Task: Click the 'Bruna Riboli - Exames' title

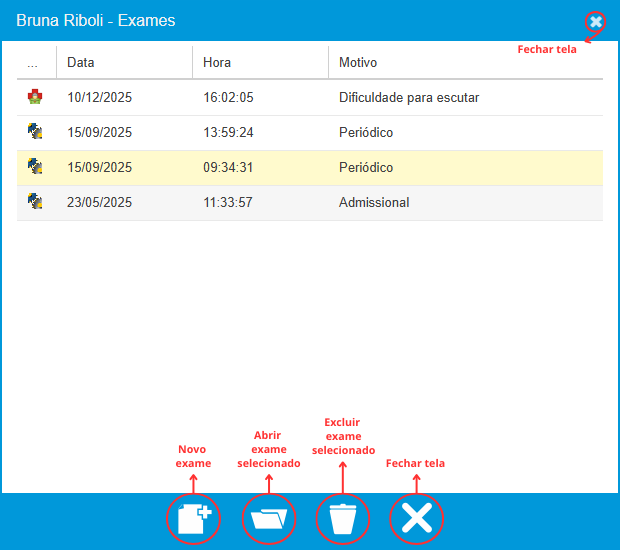Action: (x=96, y=21)
